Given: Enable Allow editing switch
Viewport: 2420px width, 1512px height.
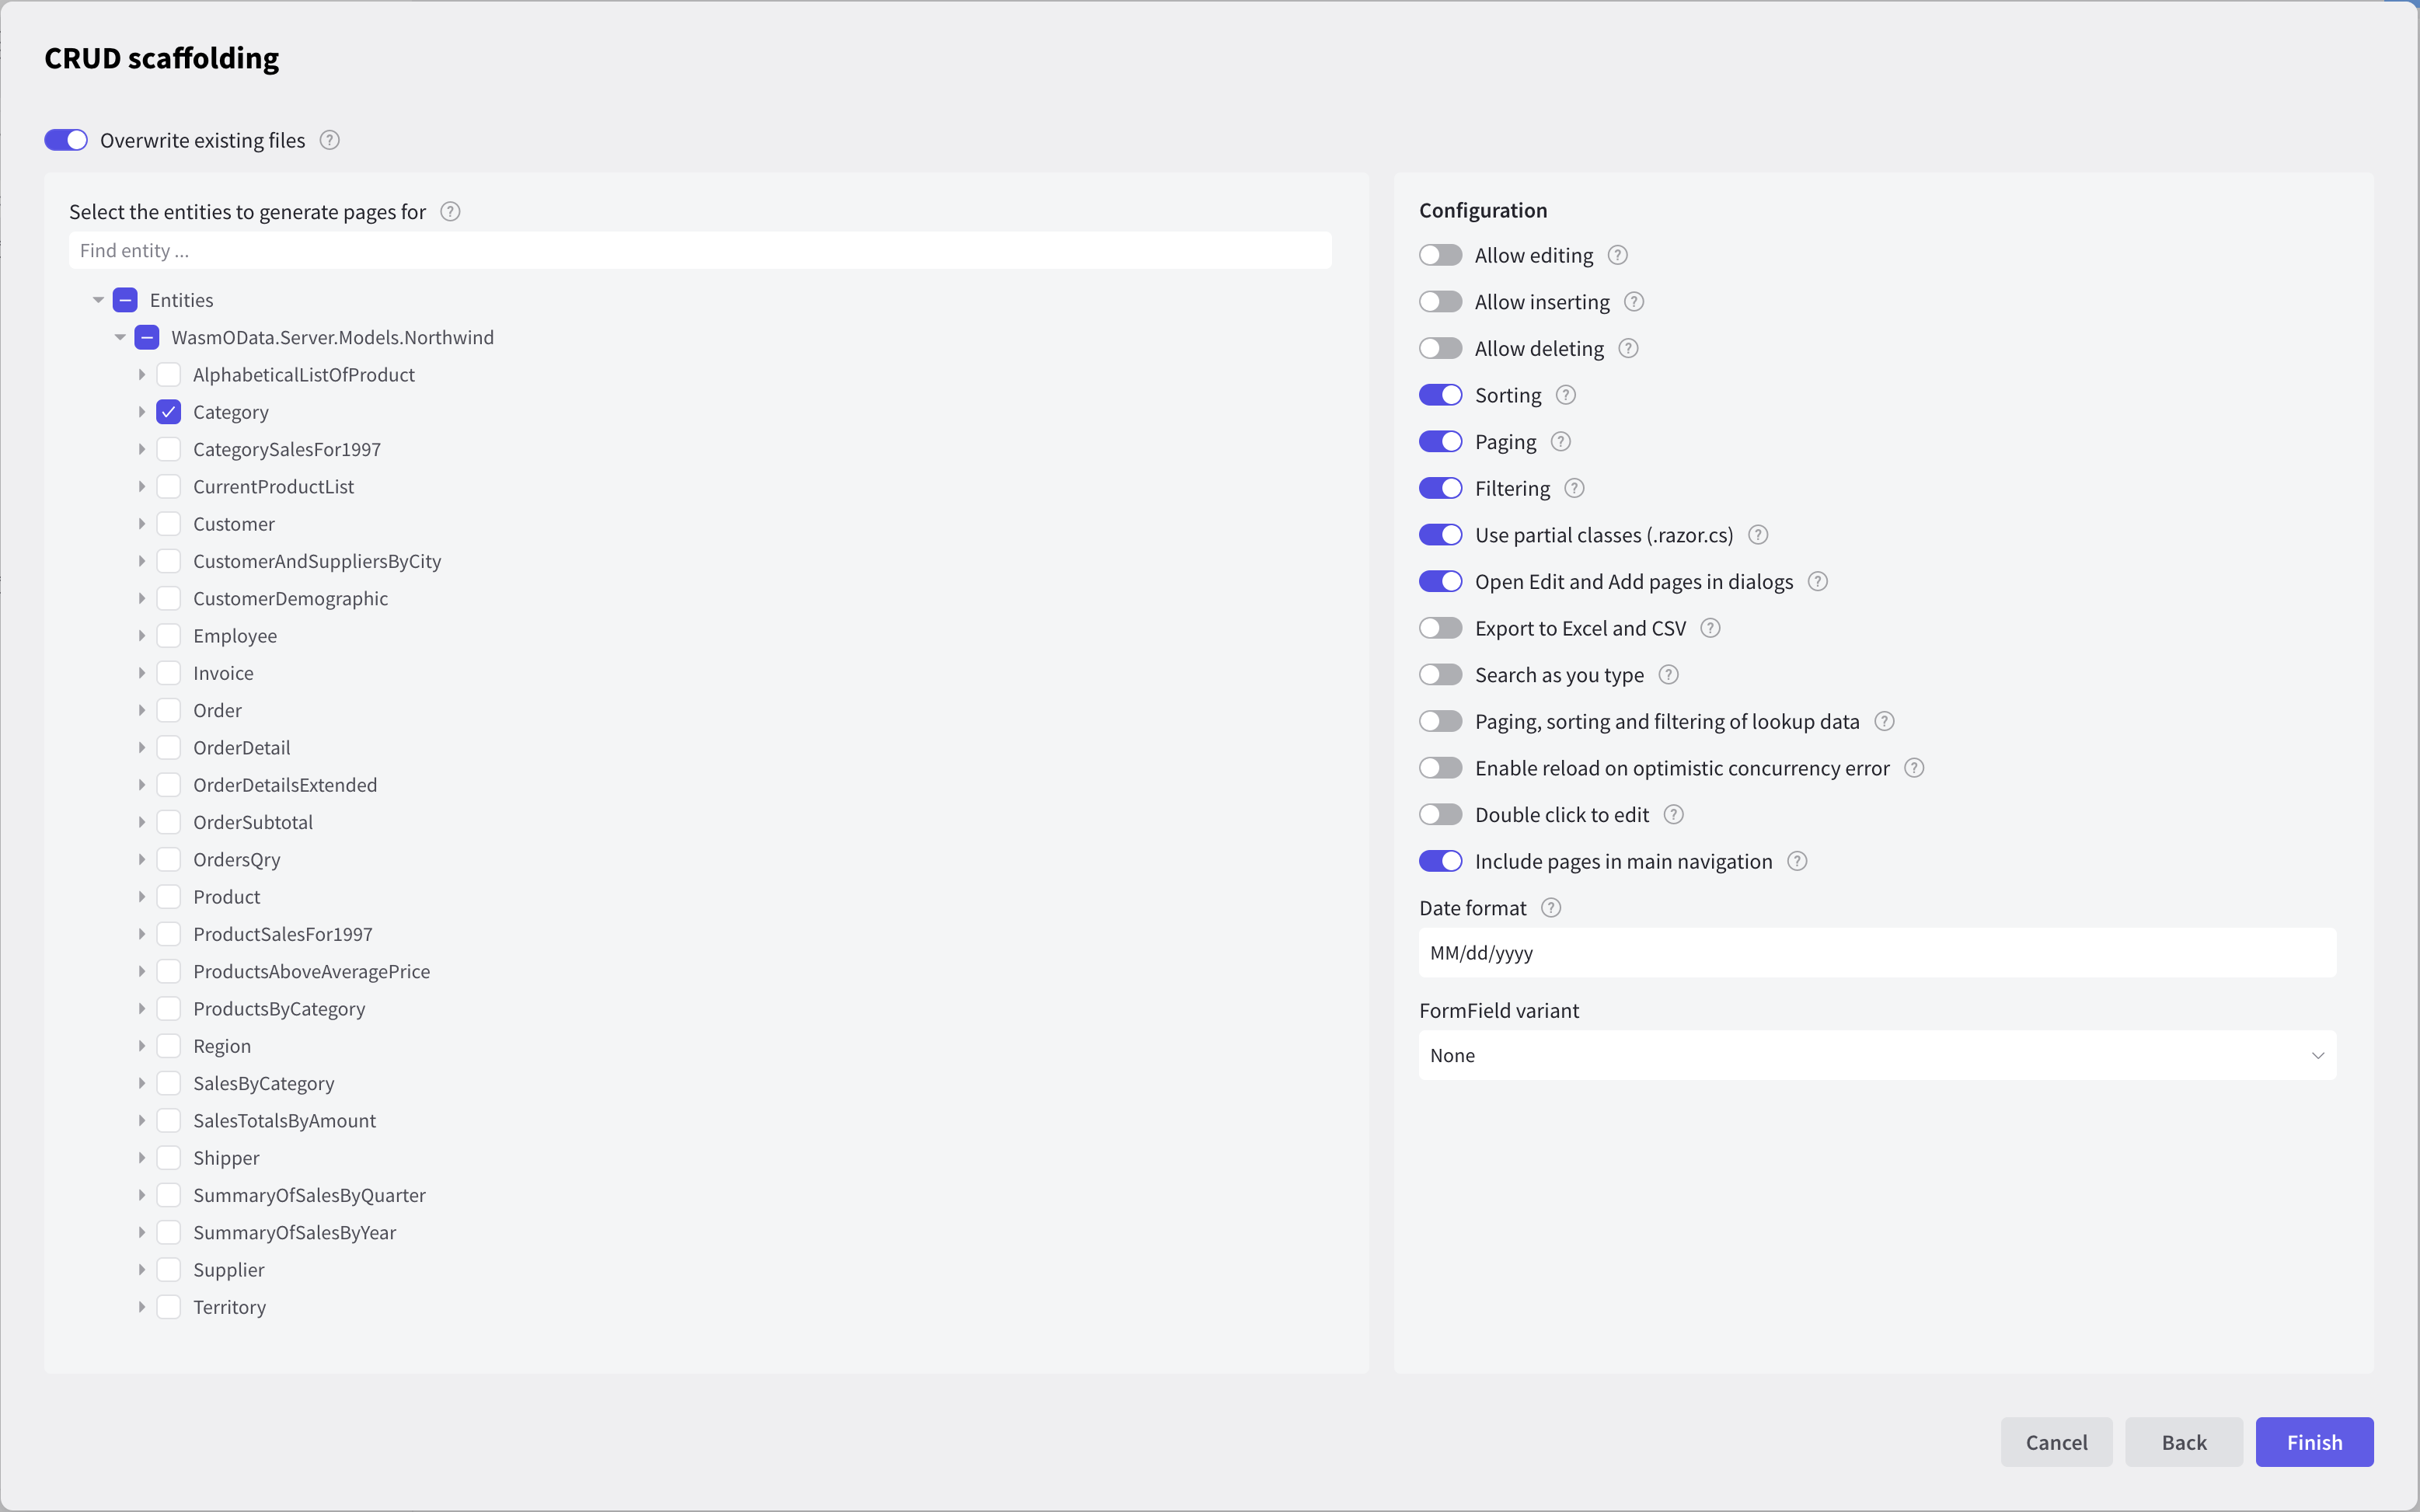Looking at the screenshot, I should (x=1440, y=255).
